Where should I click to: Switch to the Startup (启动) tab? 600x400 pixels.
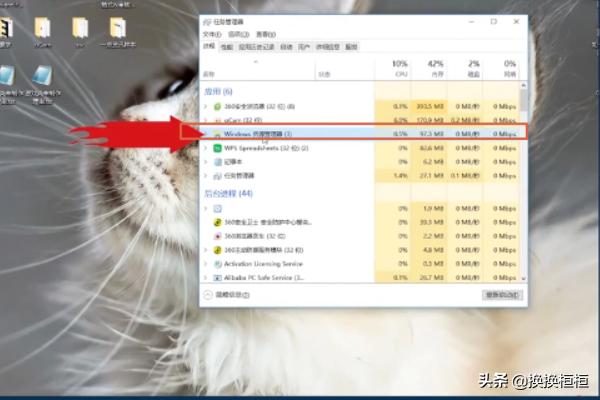tap(286, 47)
